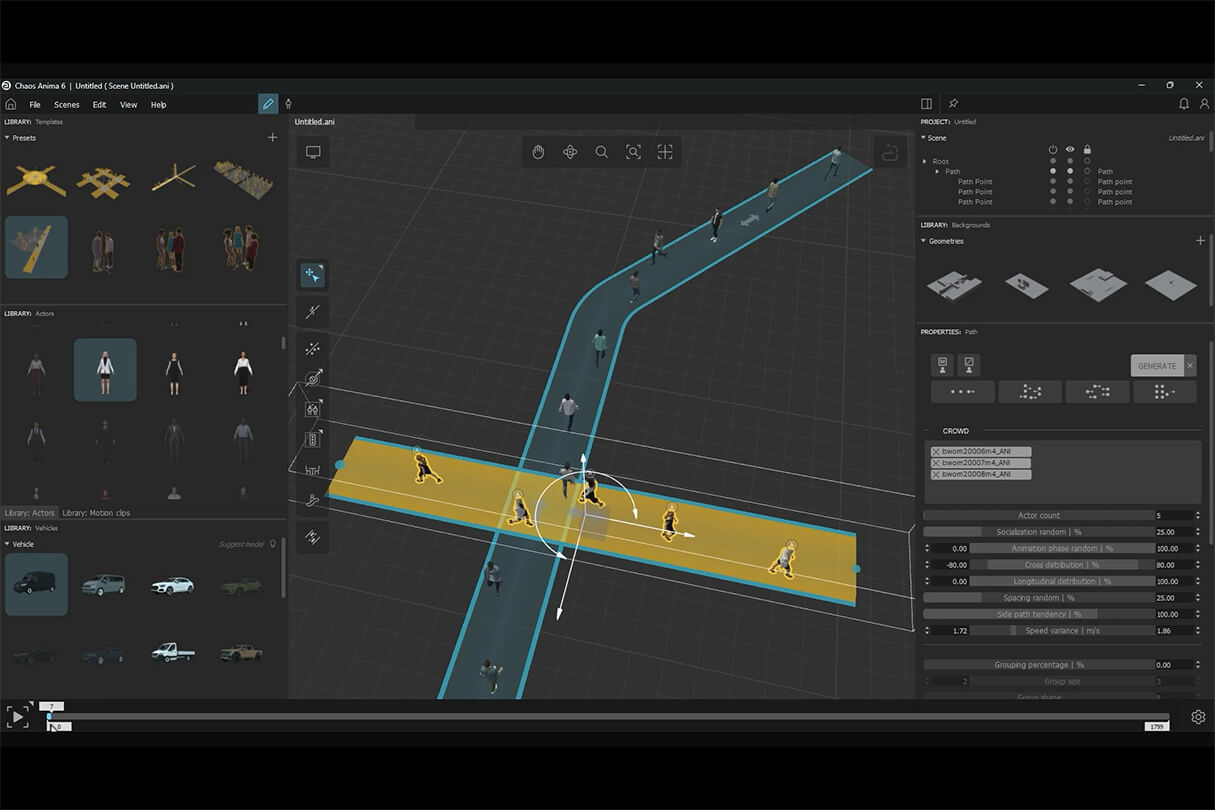Click the frame-all fit view icon
Viewport: 1215px width, 810px height.
(x=665, y=152)
